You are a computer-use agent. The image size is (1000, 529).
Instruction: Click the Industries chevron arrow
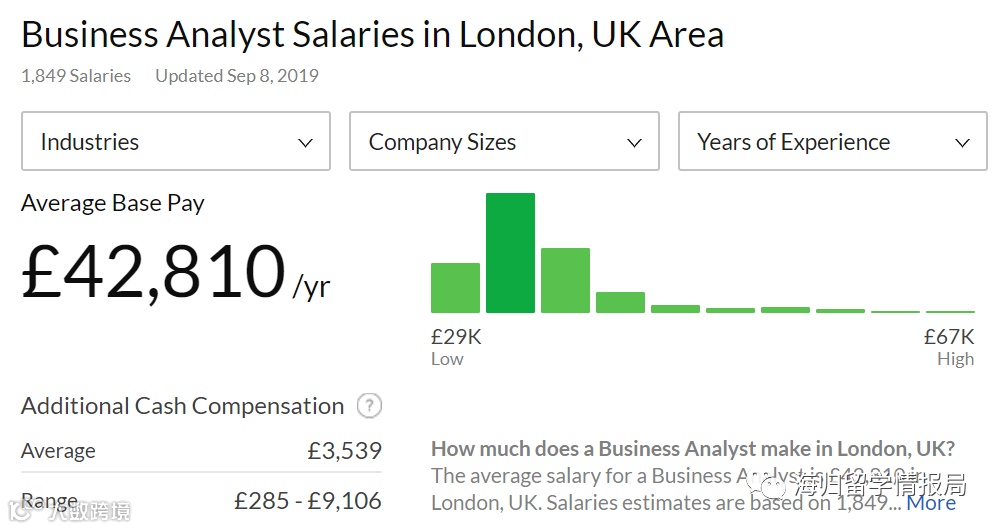(306, 143)
